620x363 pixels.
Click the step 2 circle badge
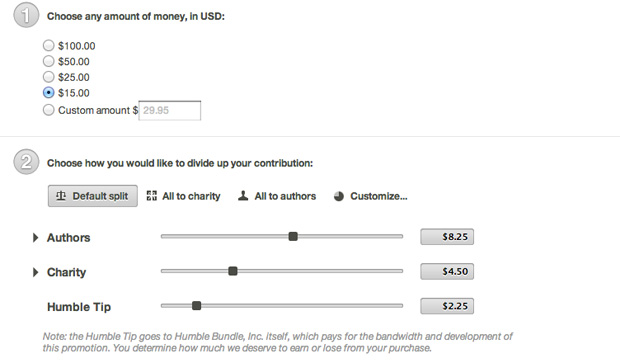26,162
